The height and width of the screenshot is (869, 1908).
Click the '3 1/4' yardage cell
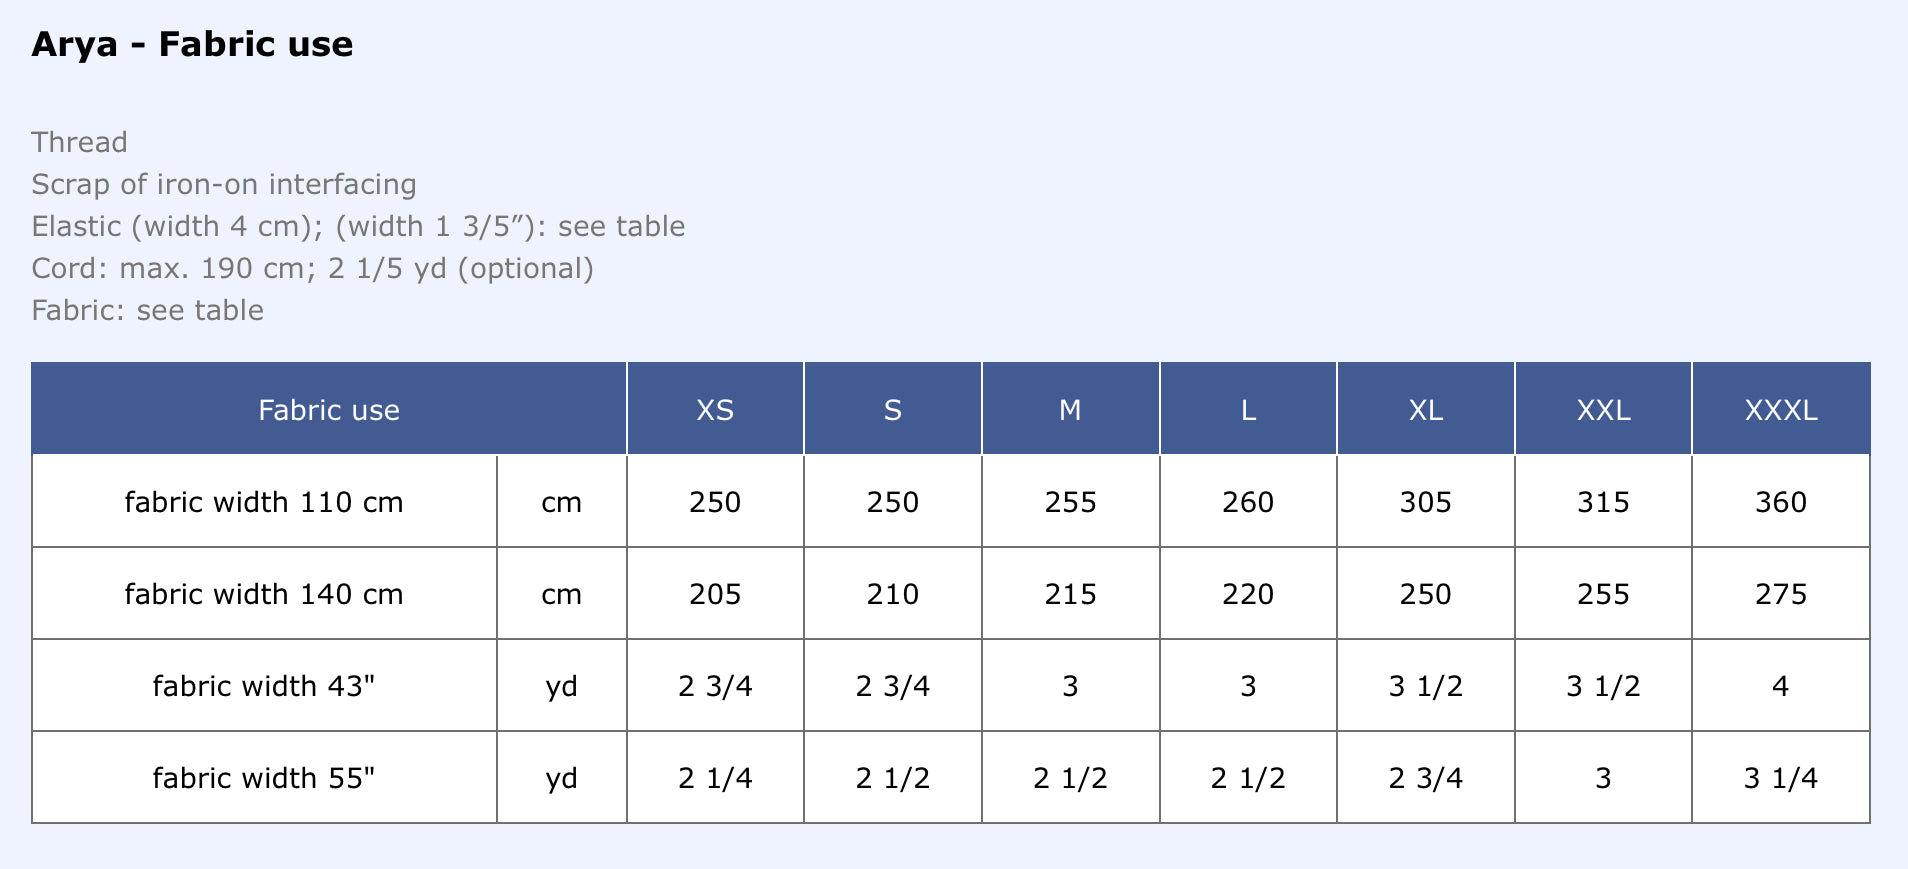pyautogui.click(x=1781, y=778)
